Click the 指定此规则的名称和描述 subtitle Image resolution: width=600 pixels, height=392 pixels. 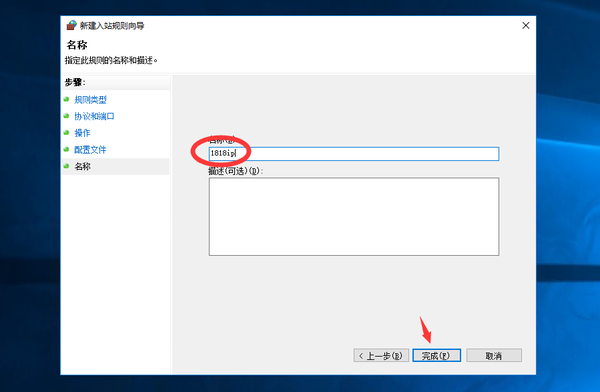click(x=111, y=60)
